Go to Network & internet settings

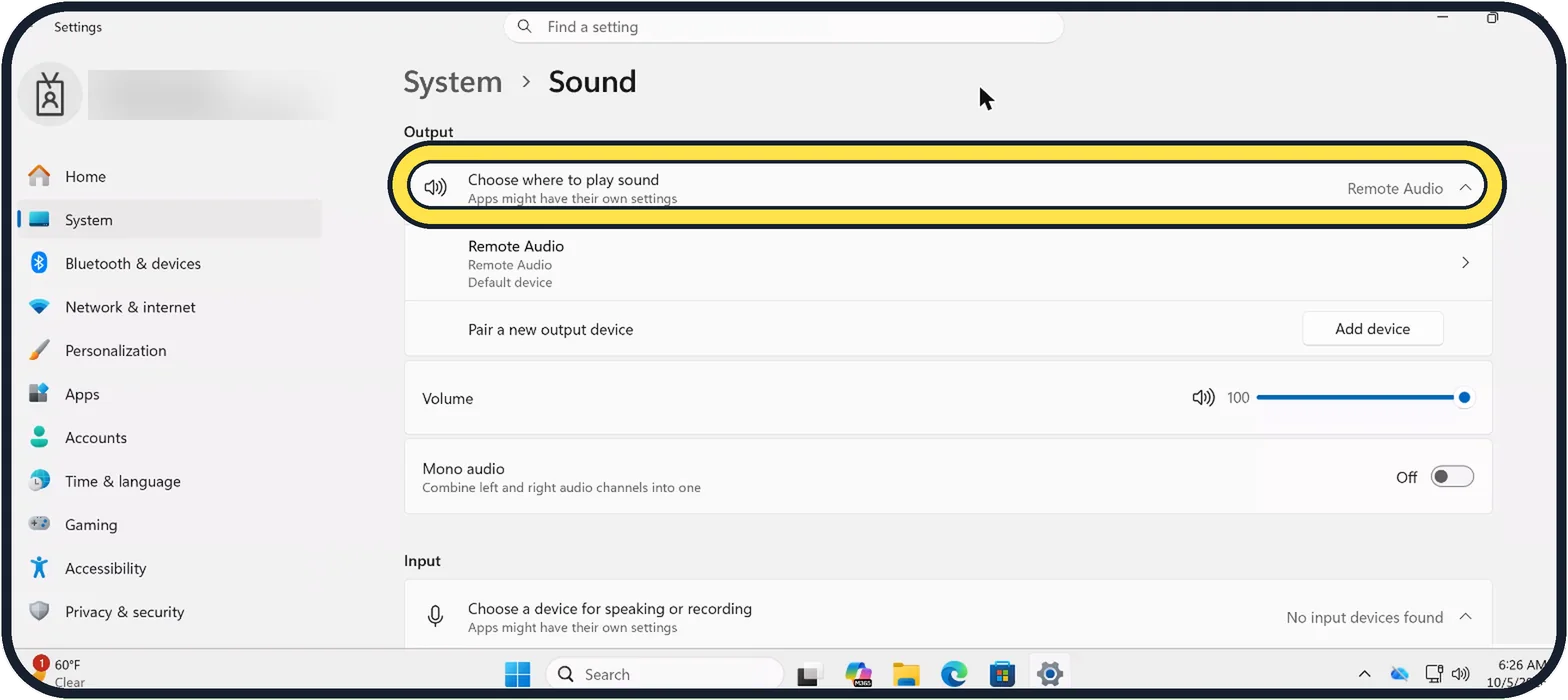pyautogui.click(x=170, y=307)
